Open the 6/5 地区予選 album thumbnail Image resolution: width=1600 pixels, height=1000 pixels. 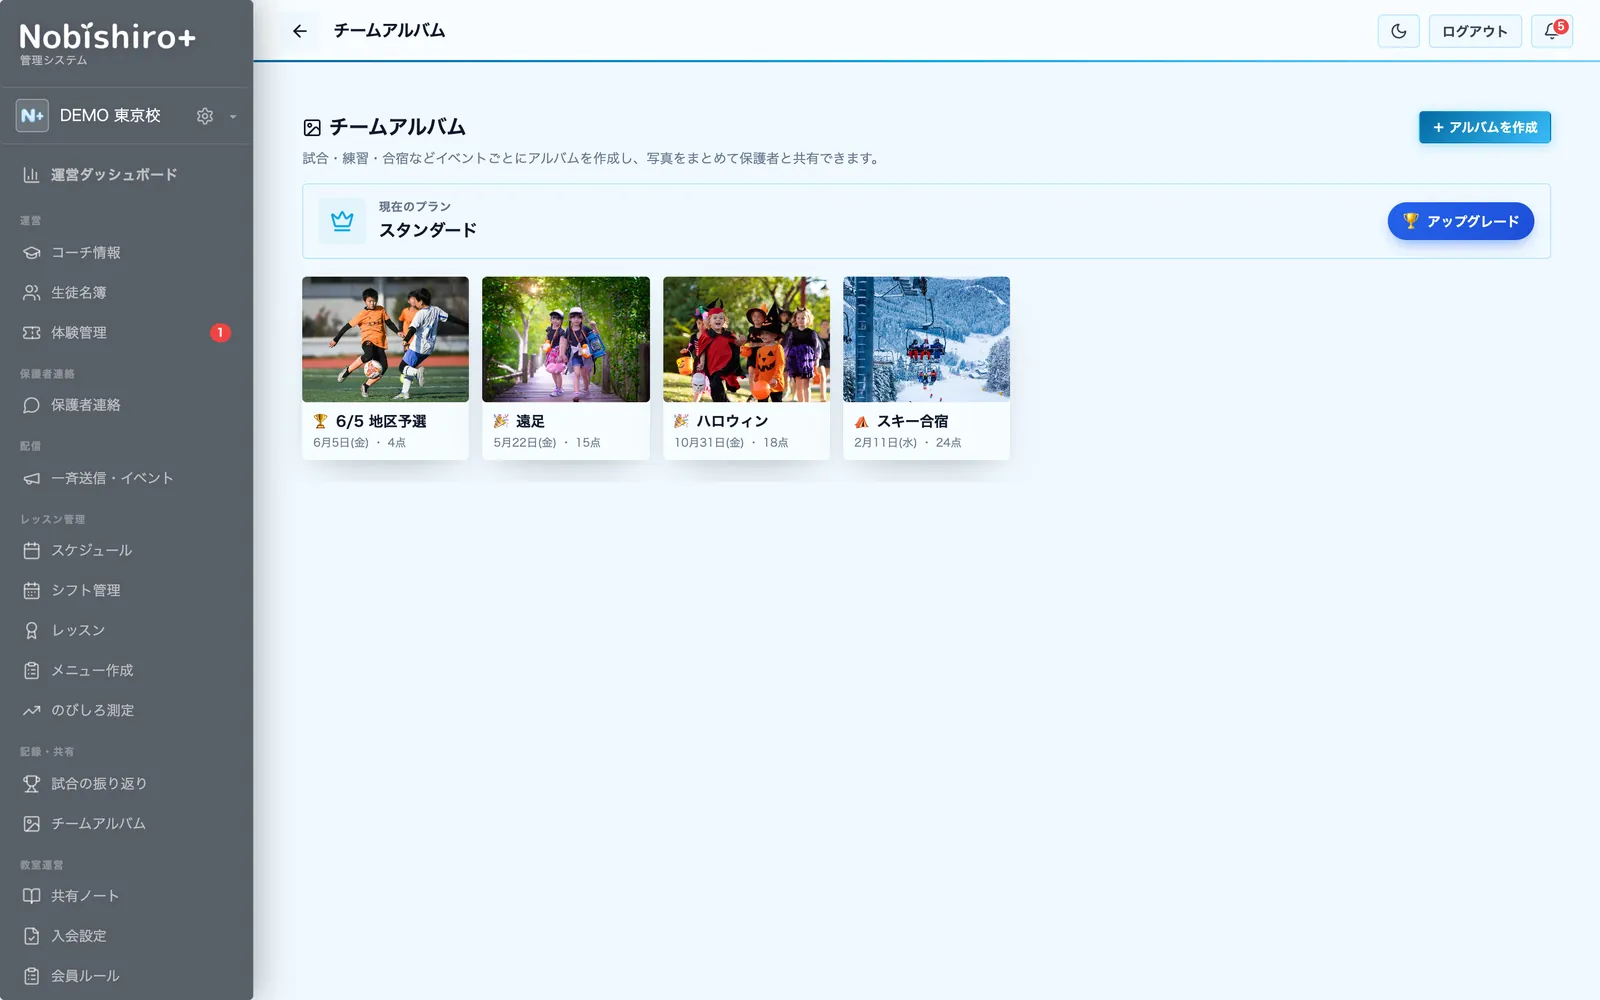(385, 339)
